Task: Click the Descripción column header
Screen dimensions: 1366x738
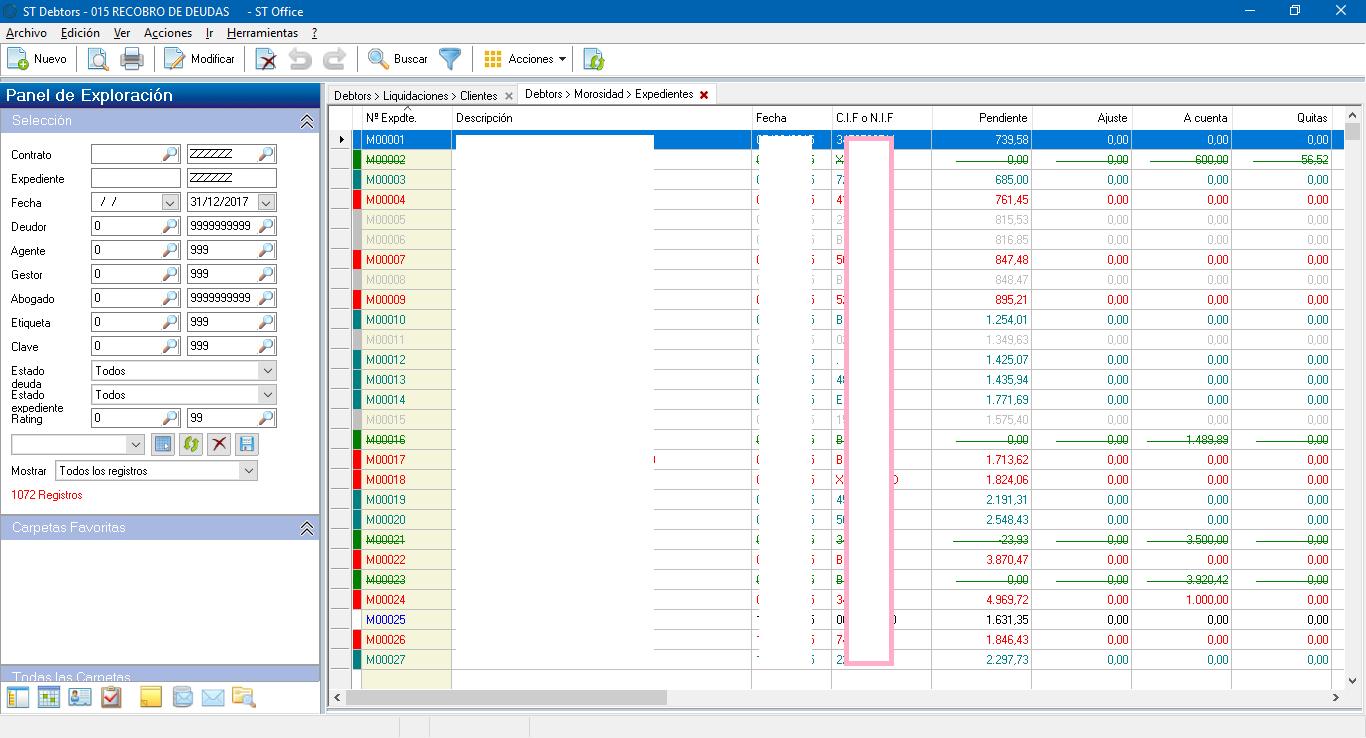Action: 601,118
